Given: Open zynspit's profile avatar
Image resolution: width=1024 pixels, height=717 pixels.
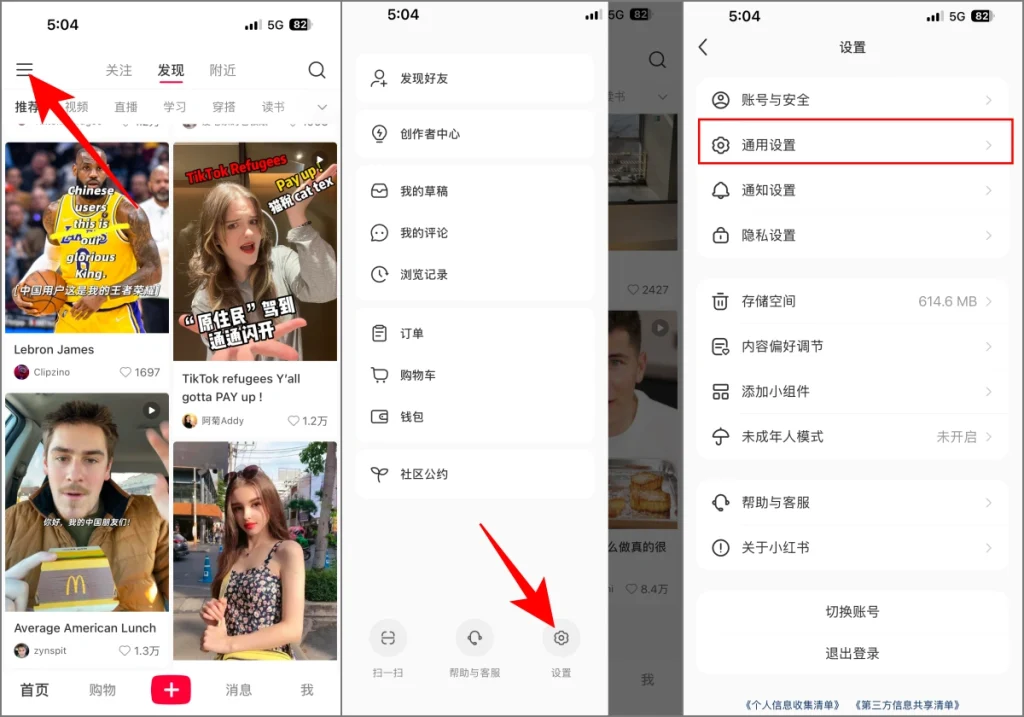Looking at the screenshot, I should 22,651.
